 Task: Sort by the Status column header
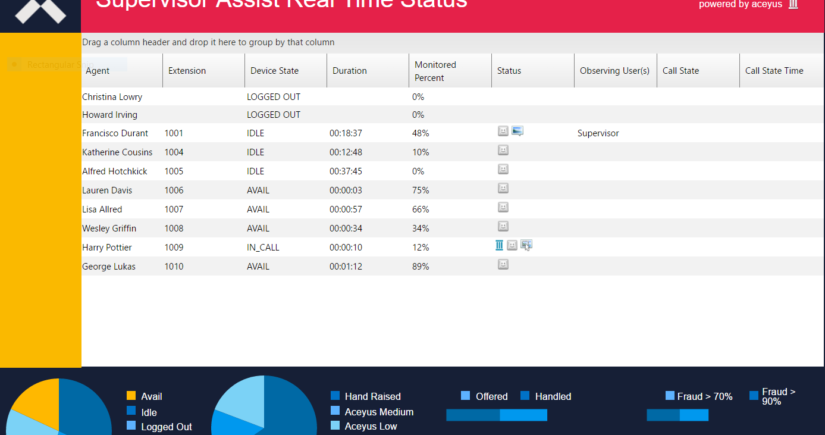click(x=533, y=70)
